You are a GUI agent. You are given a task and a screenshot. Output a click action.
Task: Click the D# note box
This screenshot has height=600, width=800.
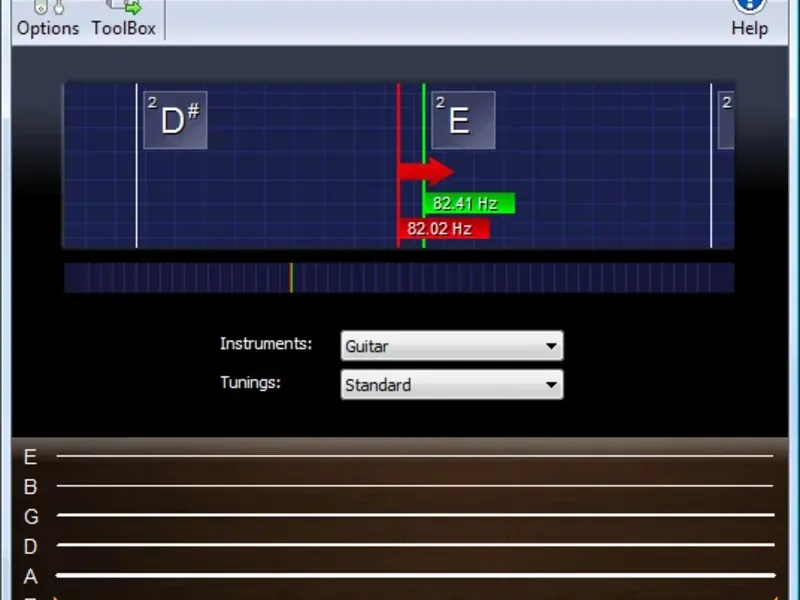tap(176, 120)
